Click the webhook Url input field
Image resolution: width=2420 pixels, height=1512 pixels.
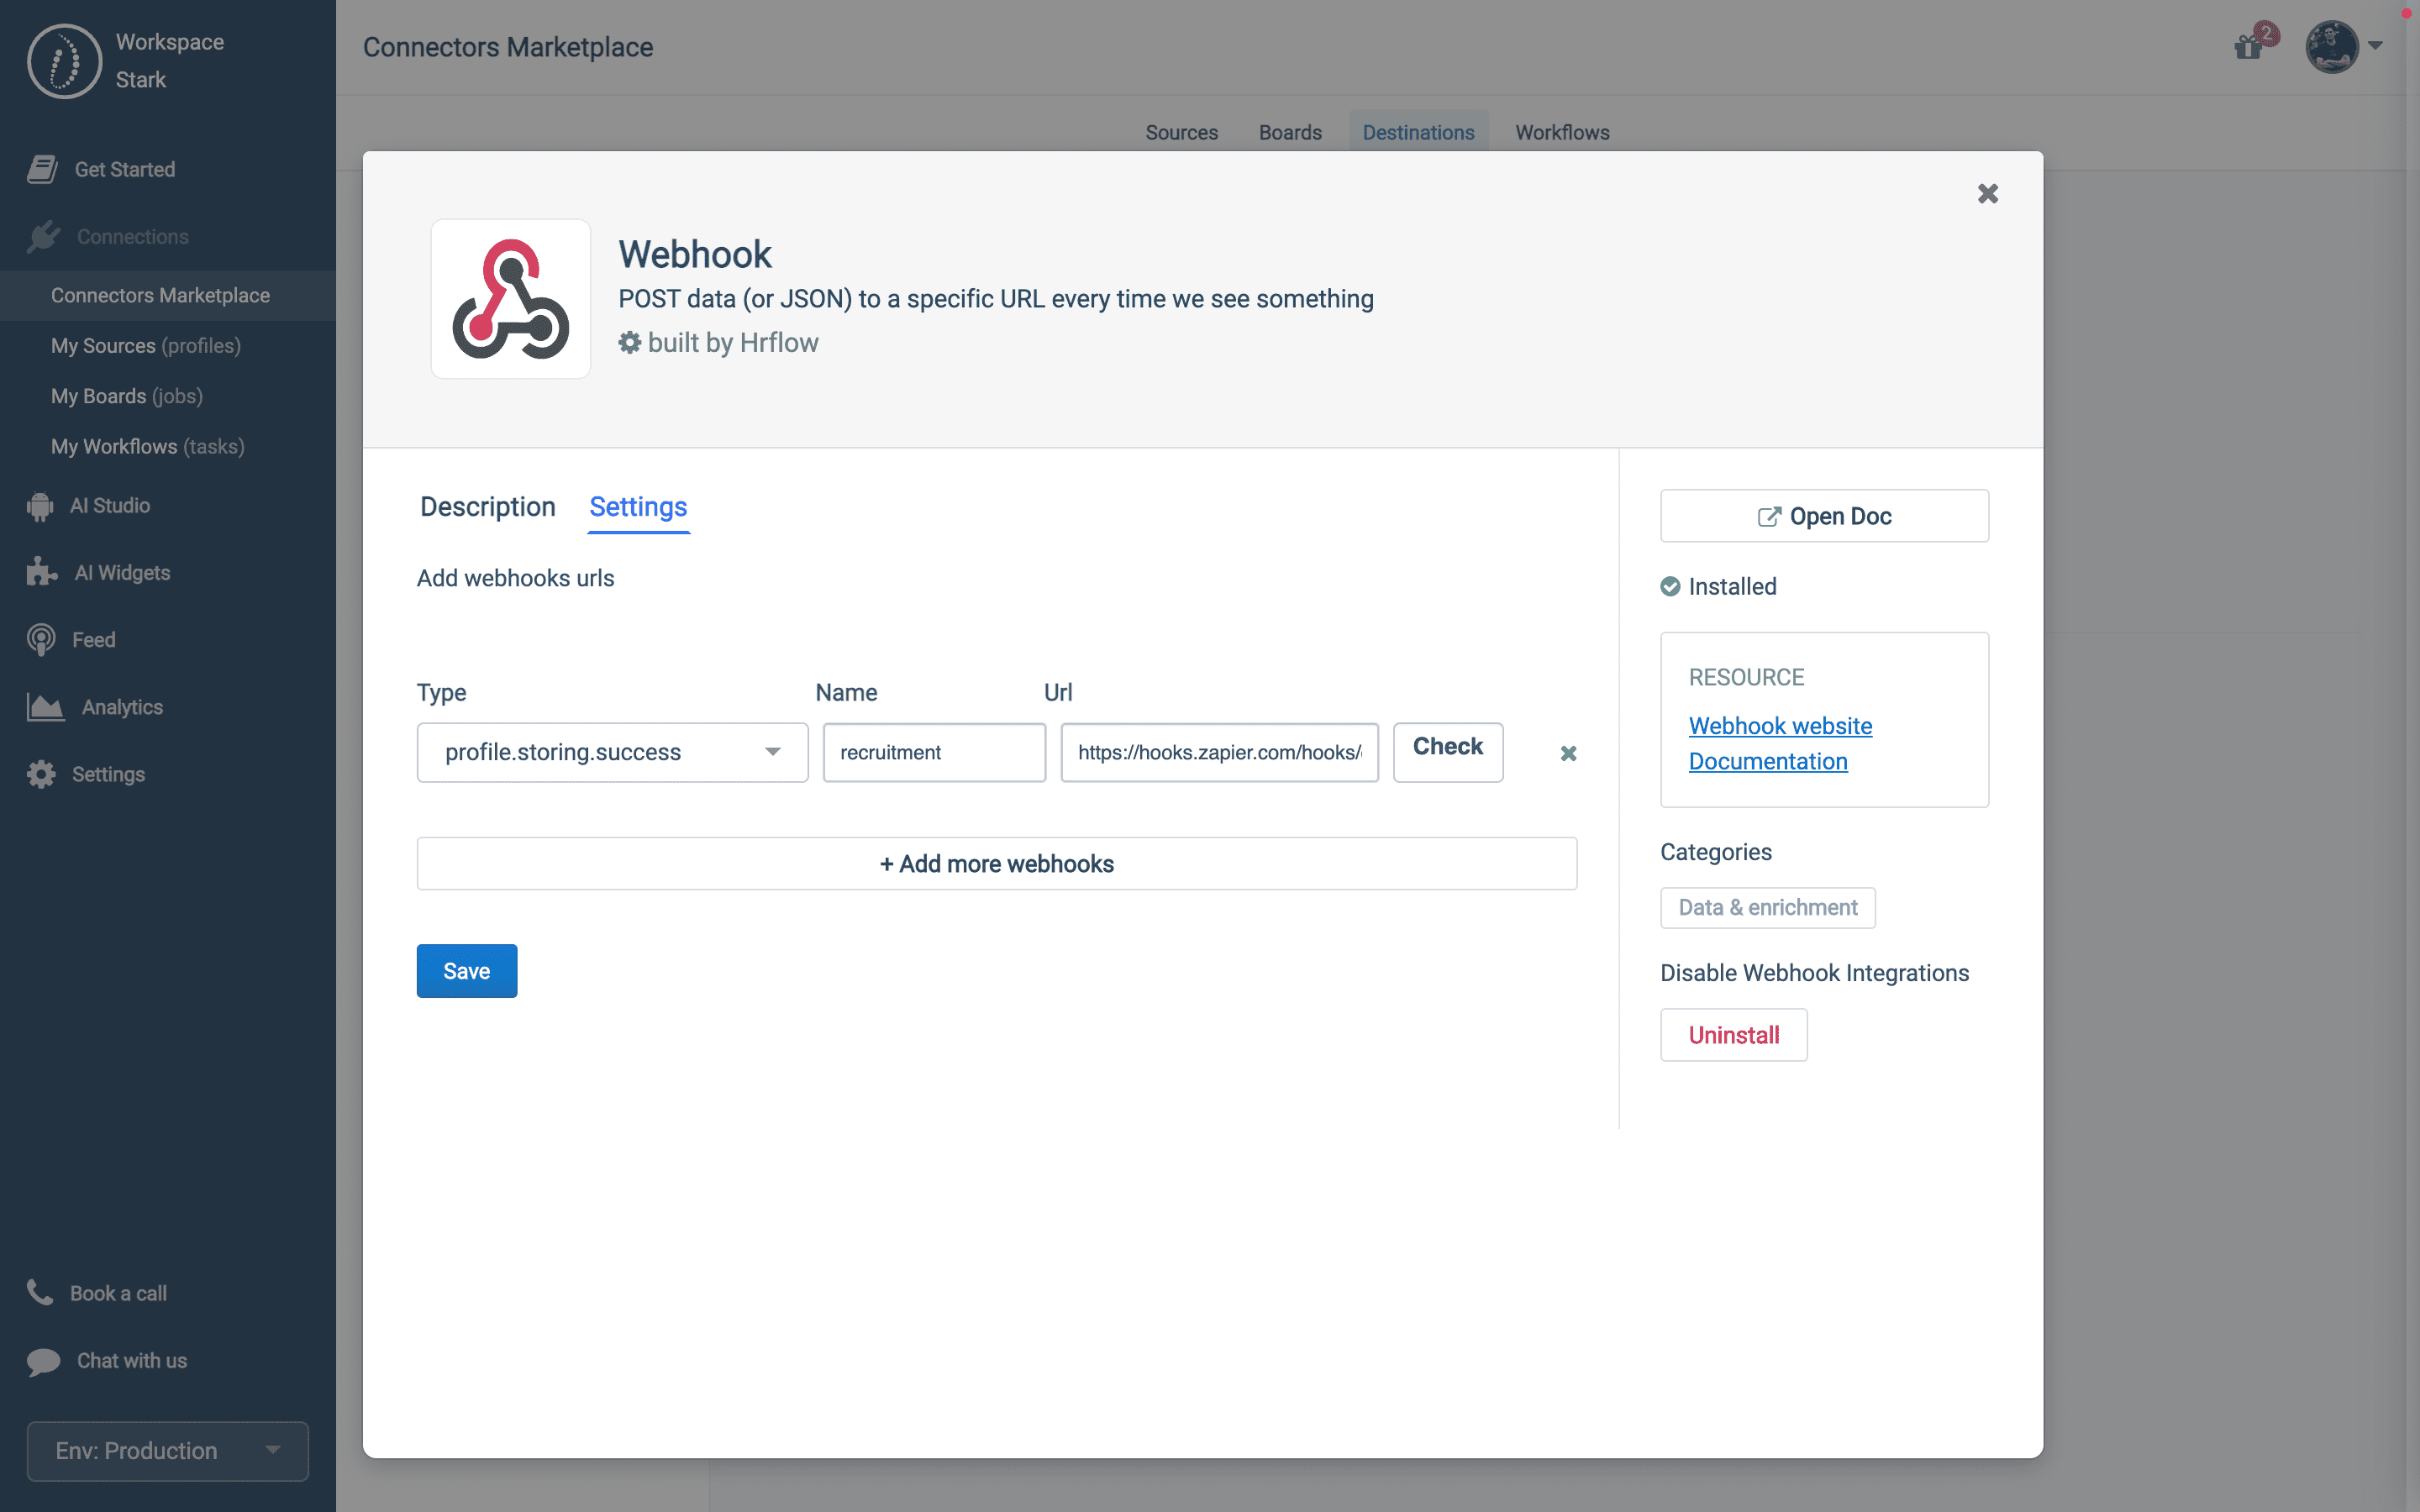click(1218, 752)
